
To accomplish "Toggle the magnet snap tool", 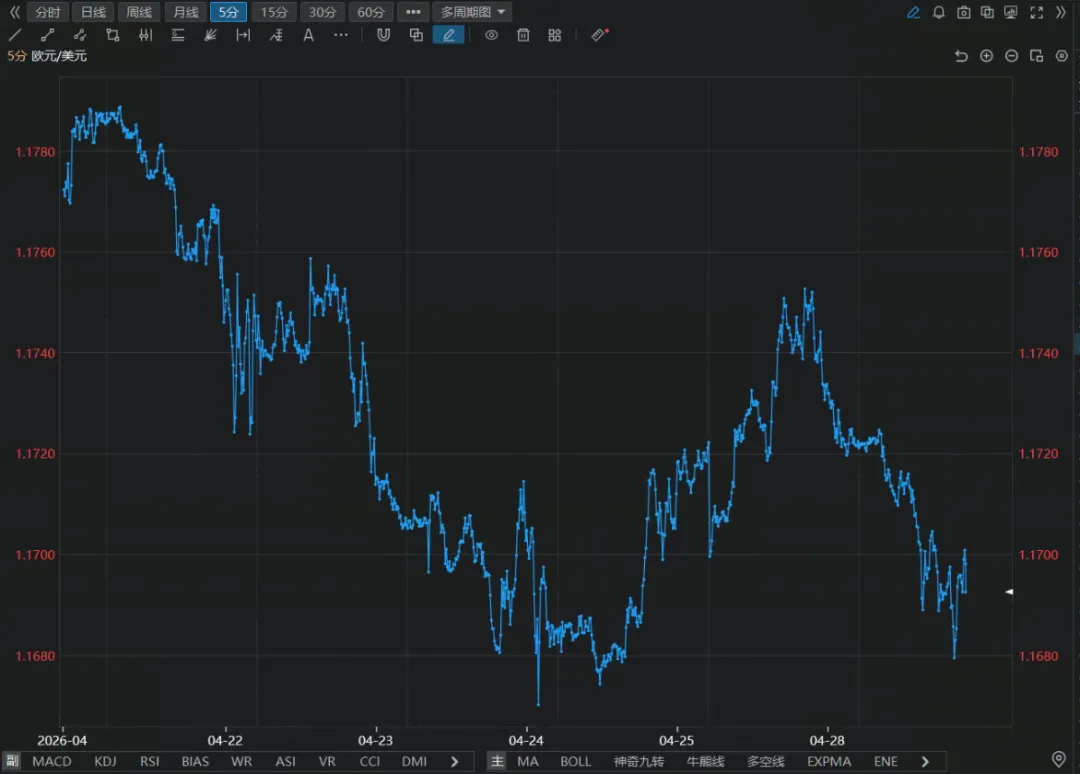I will point(384,35).
